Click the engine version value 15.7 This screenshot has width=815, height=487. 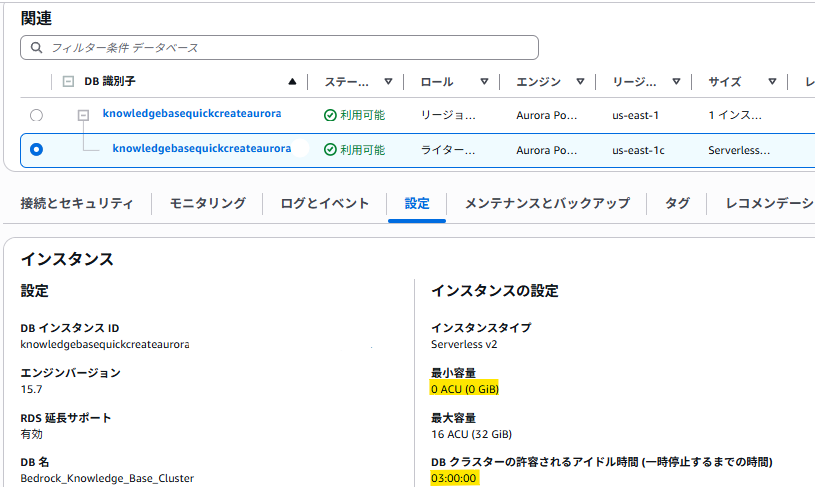pos(31,389)
